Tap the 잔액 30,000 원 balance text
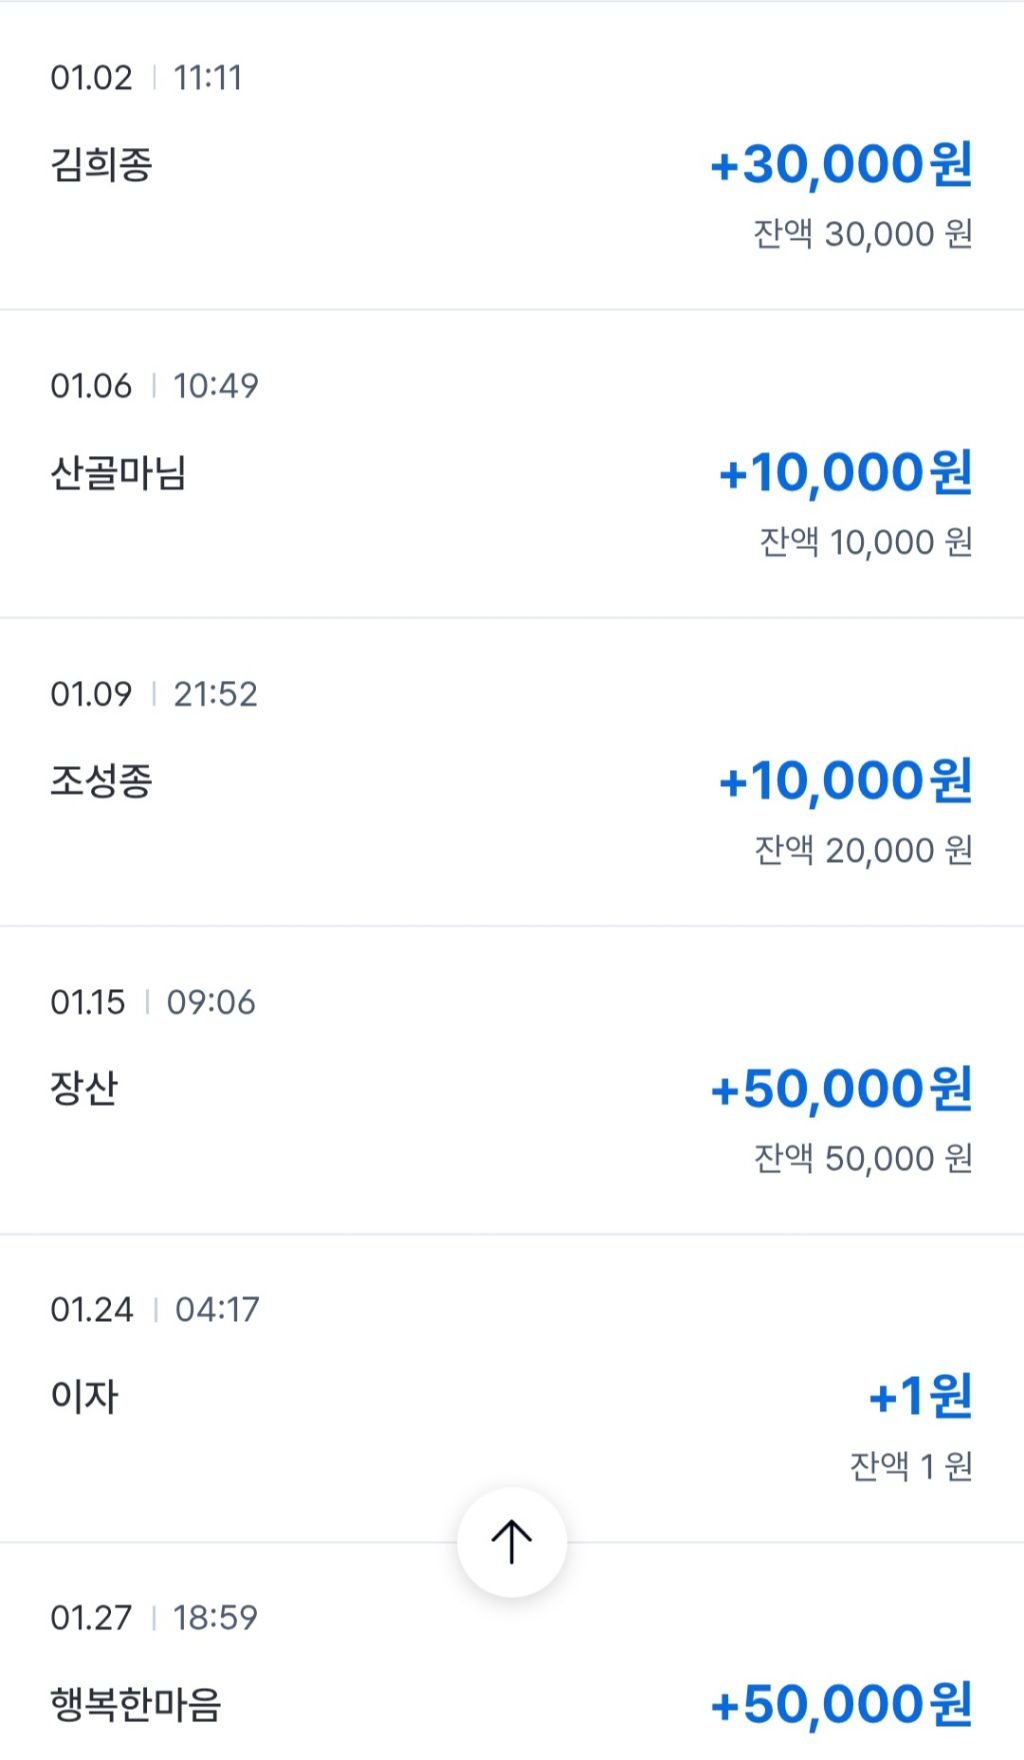This screenshot has width=1024, height=1760. click(x=862, y=234)
